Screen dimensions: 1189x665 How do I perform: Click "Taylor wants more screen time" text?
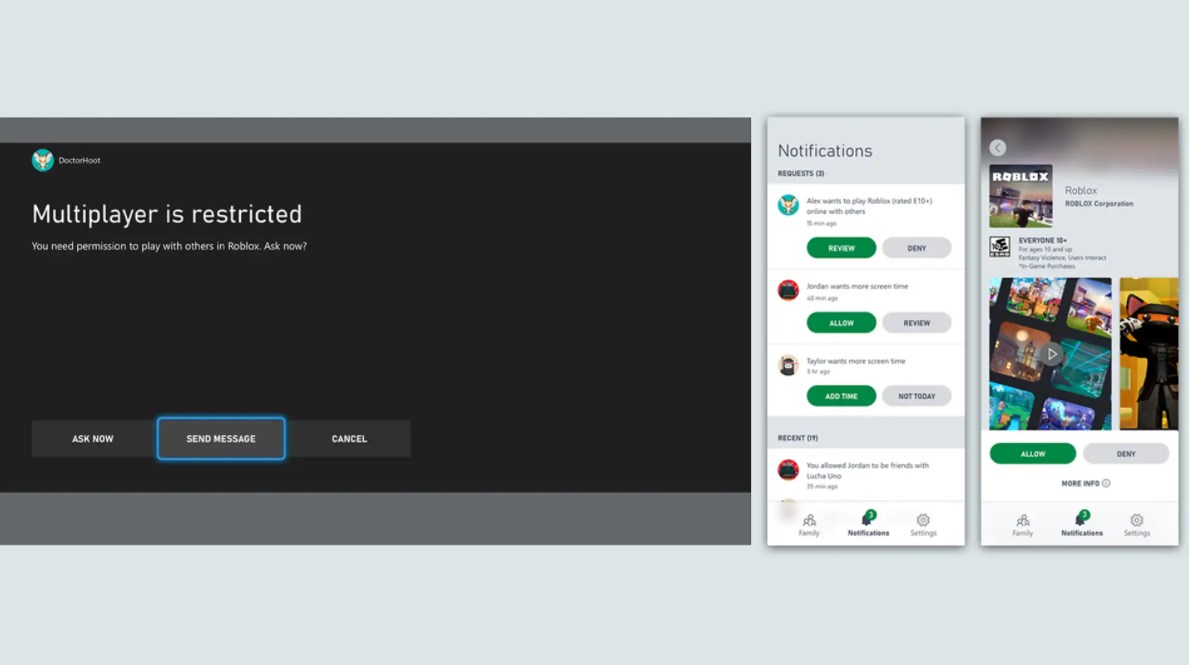pos(856,361)
